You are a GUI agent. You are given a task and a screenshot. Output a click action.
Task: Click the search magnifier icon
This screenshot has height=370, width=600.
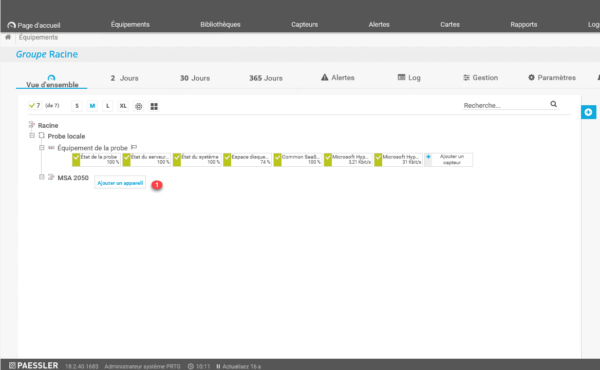[x=553, y=104]
